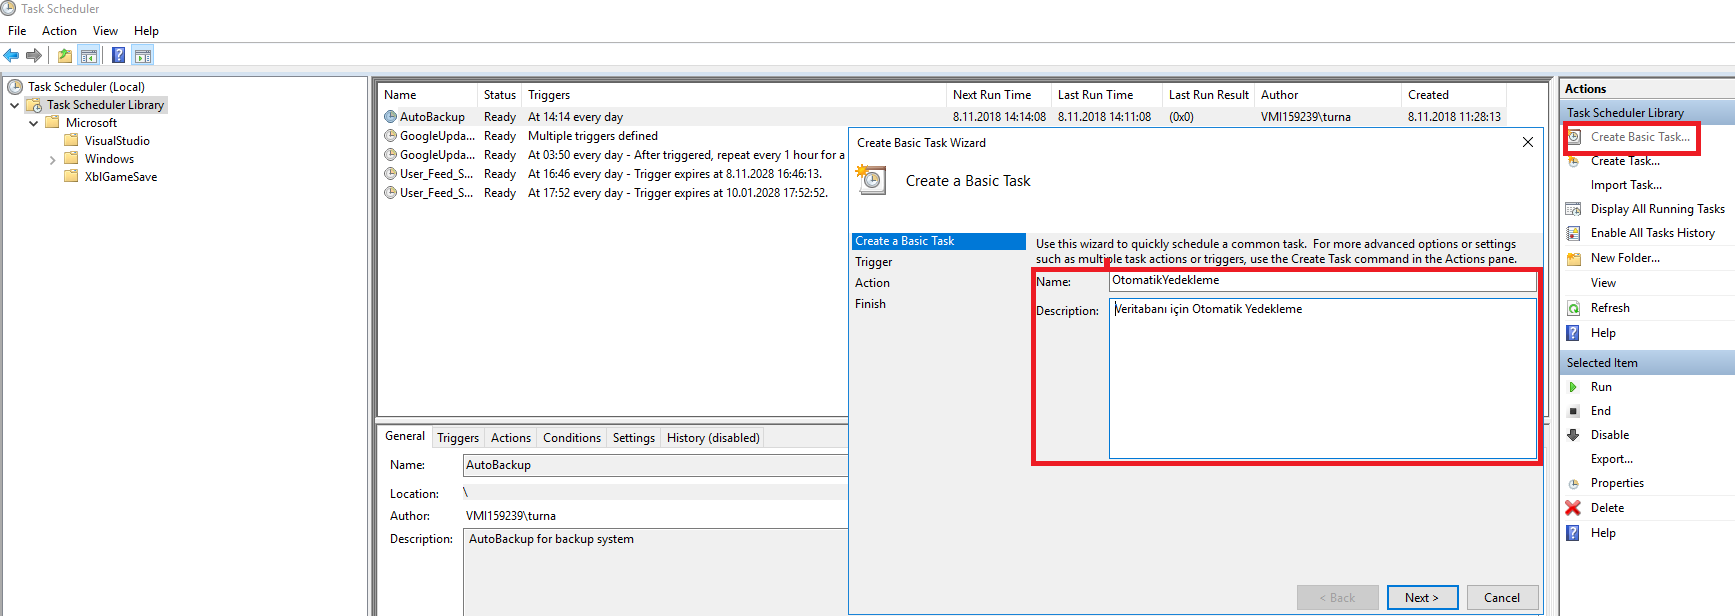
Task: Open the Action menu
Action: [x=59, y=31]
